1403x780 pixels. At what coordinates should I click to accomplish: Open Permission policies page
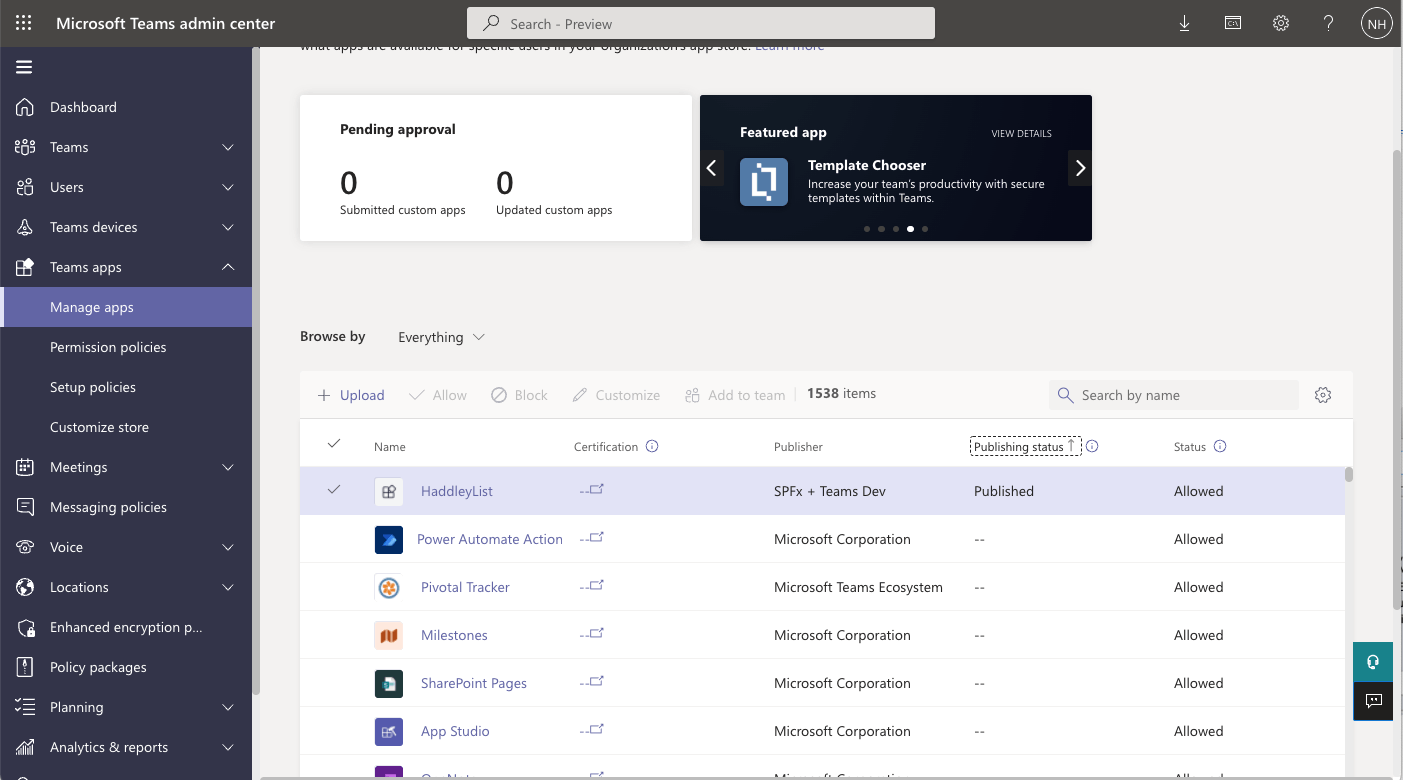tap(108, 347)
